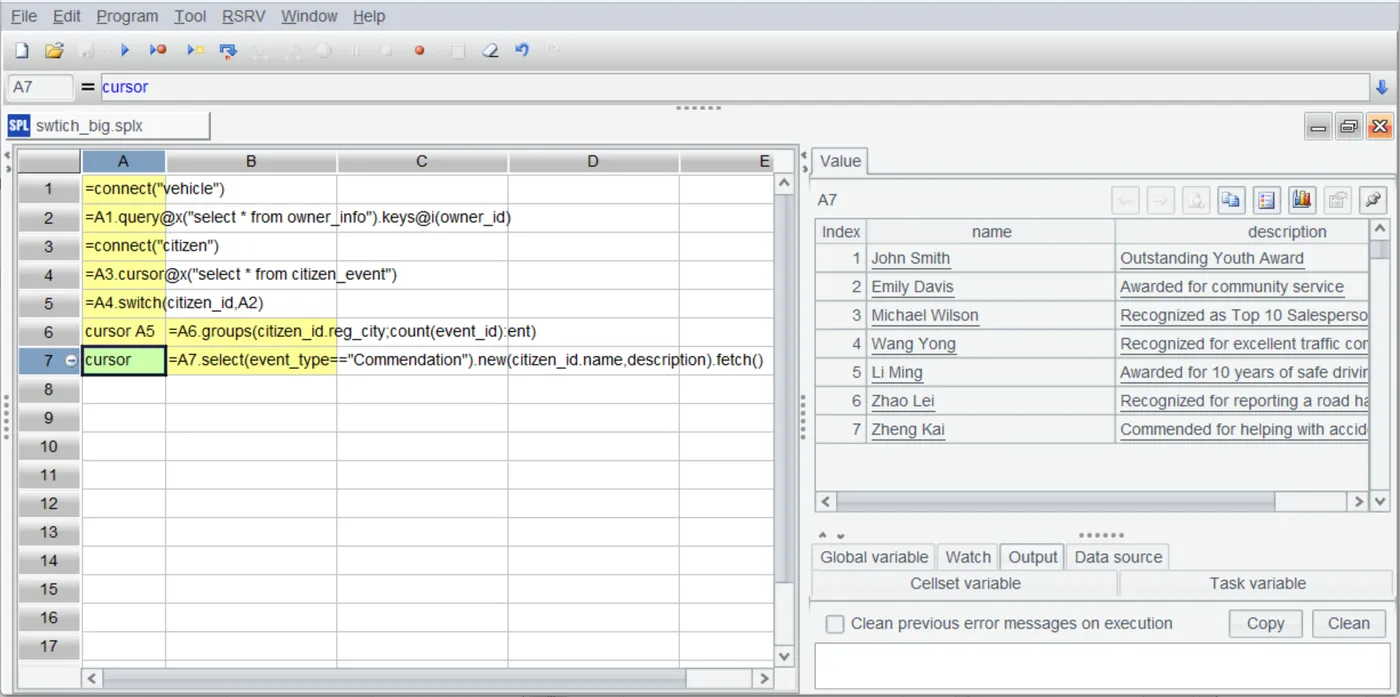Click the debug execute icon
This screenshot has width=1400, height=697.
(x=158, y=50)
